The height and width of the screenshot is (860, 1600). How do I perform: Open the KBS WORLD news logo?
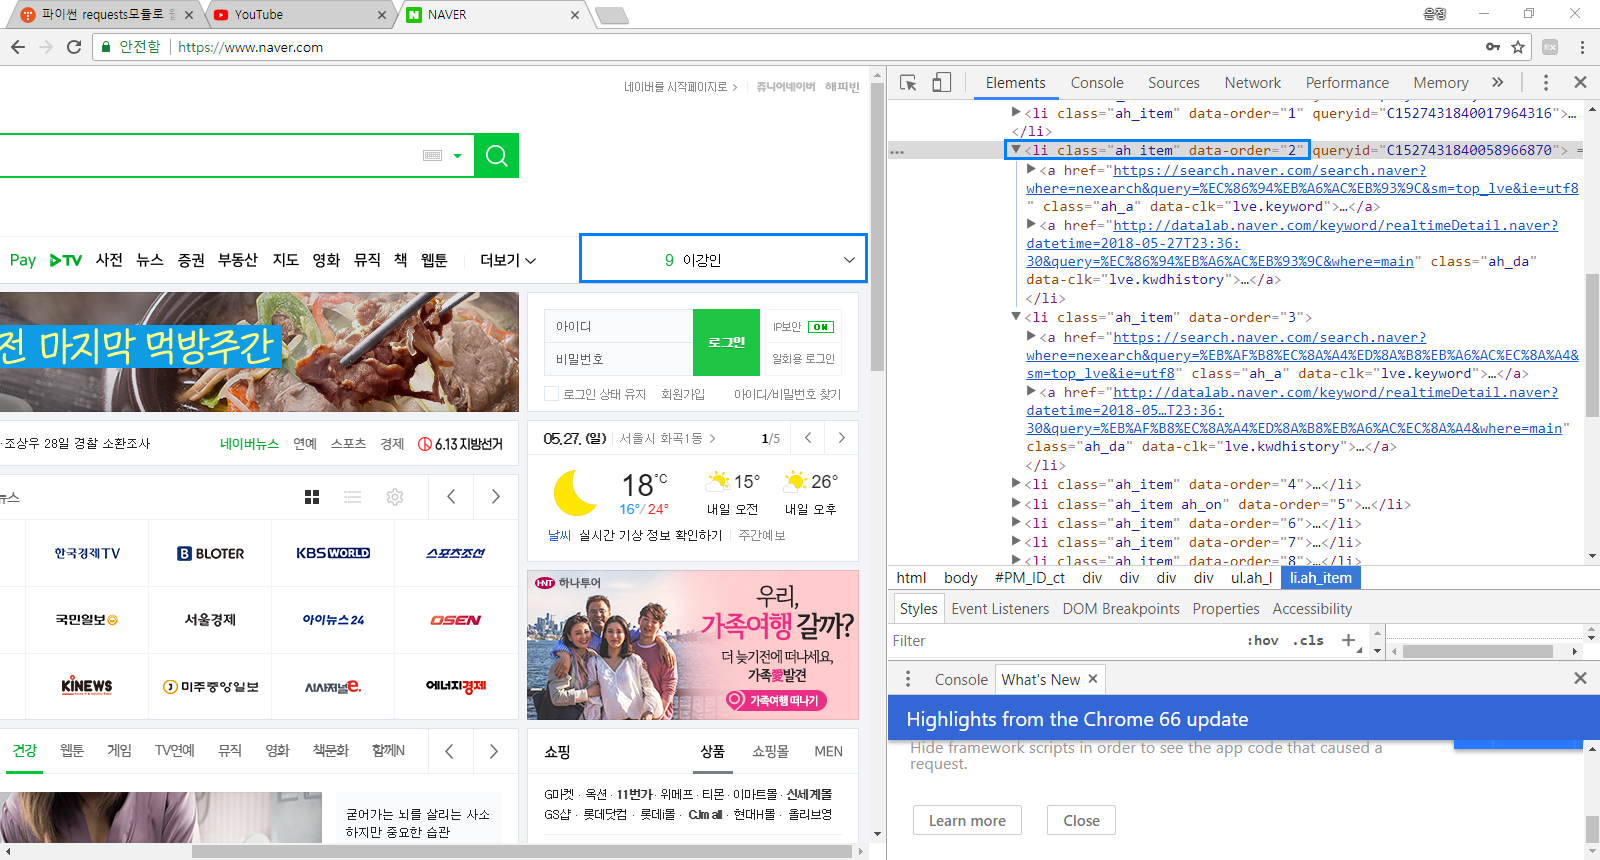point(333,553)
